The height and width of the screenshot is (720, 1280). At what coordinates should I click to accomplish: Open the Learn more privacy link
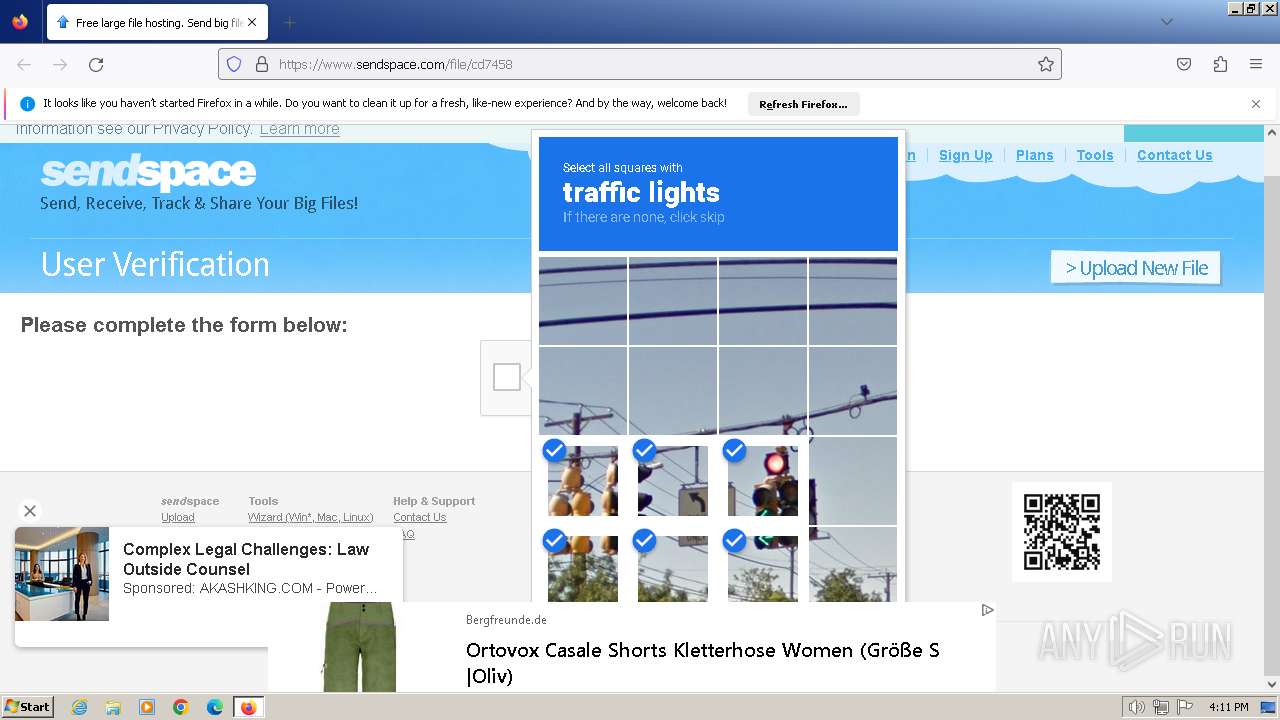pos(299,129)
